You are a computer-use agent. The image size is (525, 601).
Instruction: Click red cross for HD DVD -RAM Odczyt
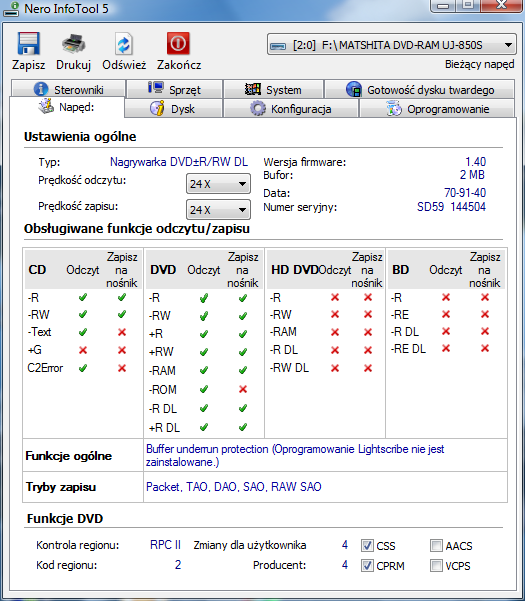click(x=335, y=332)
